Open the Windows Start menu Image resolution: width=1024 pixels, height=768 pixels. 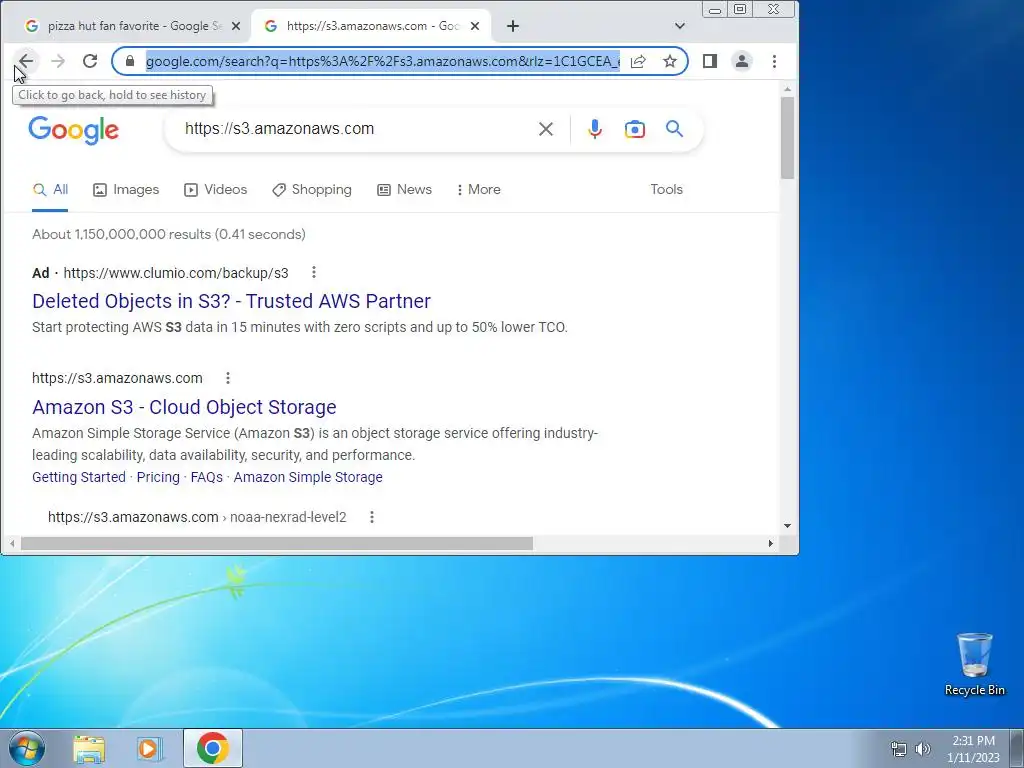27,748
